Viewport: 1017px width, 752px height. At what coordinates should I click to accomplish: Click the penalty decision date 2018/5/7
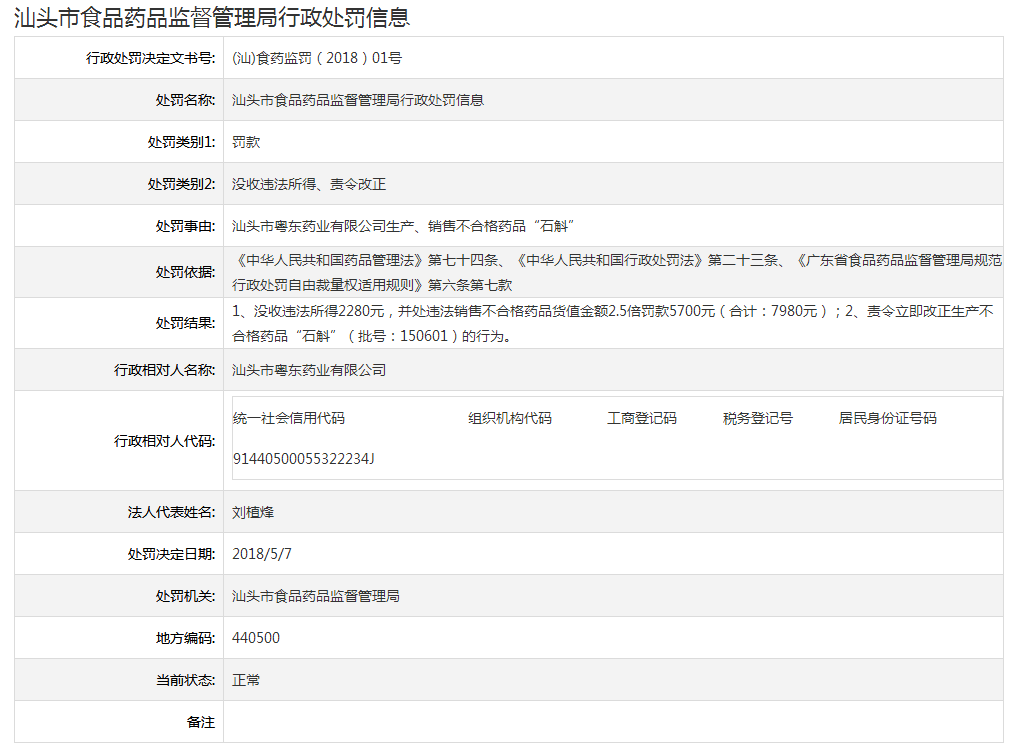coord(261,553)
